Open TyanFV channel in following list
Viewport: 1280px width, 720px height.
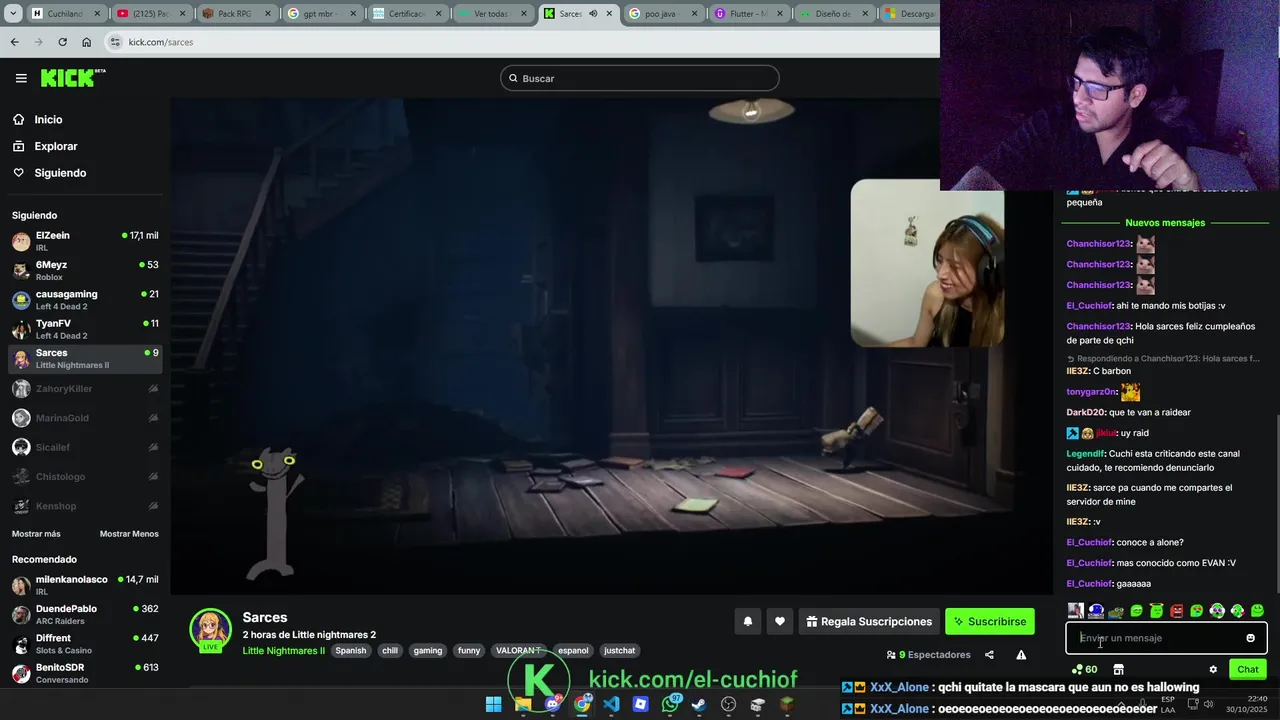tap(85, 329)
